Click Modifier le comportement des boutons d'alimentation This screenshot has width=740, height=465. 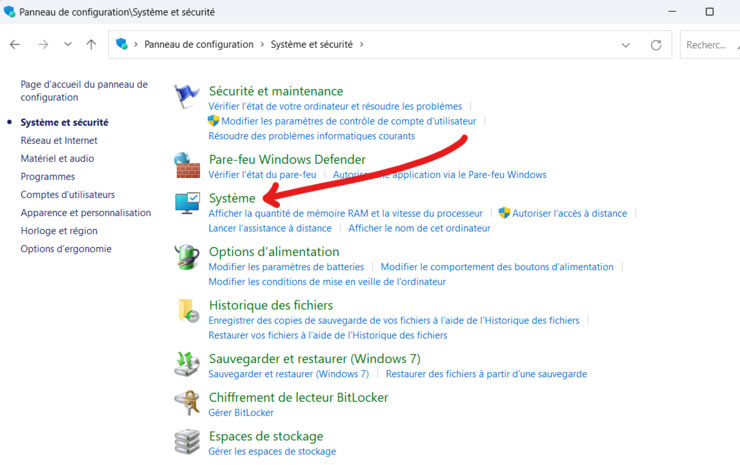(497, 267)
